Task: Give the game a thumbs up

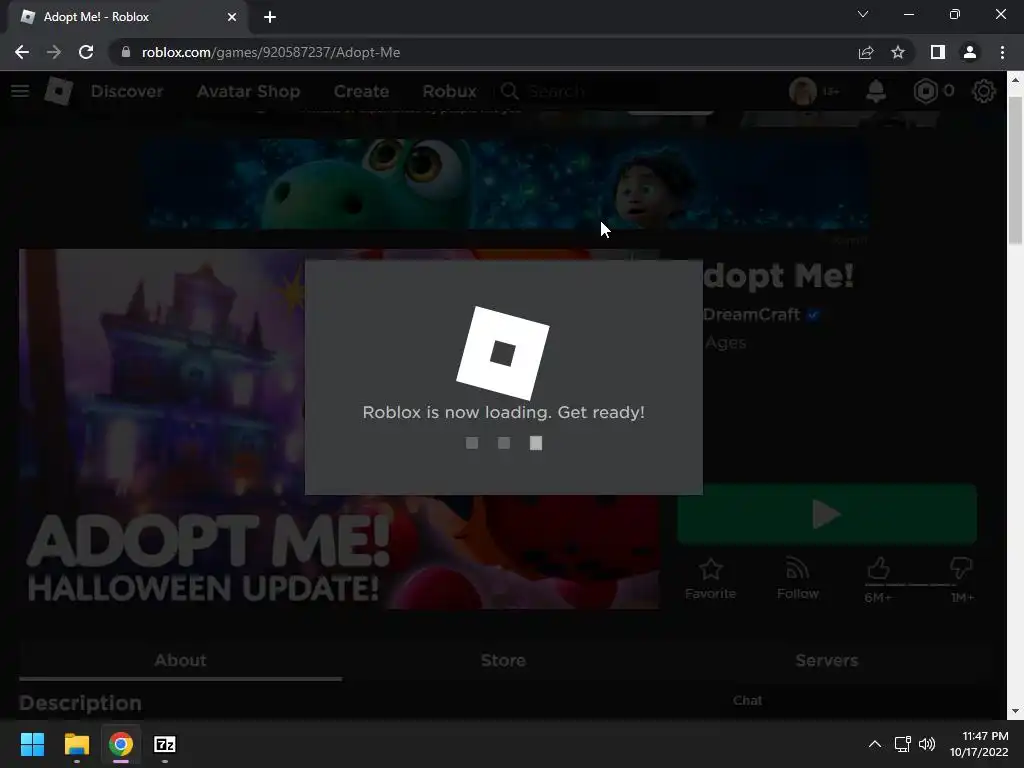Action: tap(878, 569)
